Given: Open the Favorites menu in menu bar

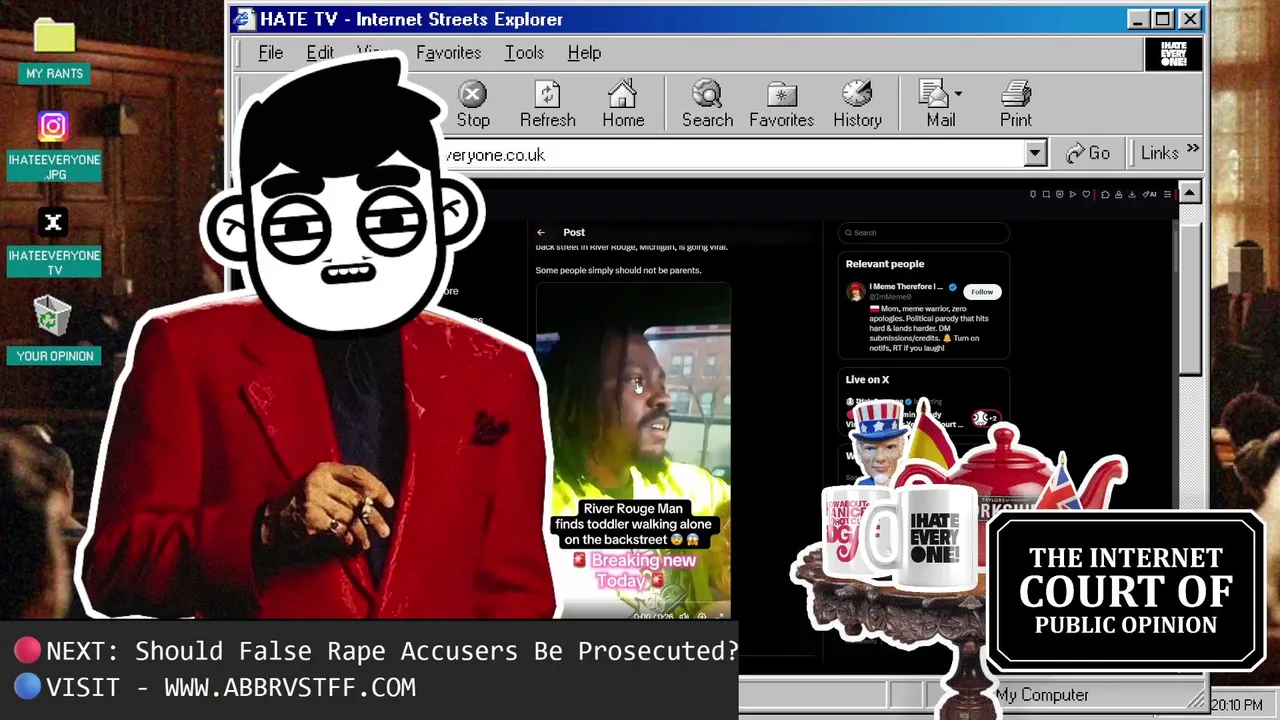Looking at the screenshot, I should 448,53.
